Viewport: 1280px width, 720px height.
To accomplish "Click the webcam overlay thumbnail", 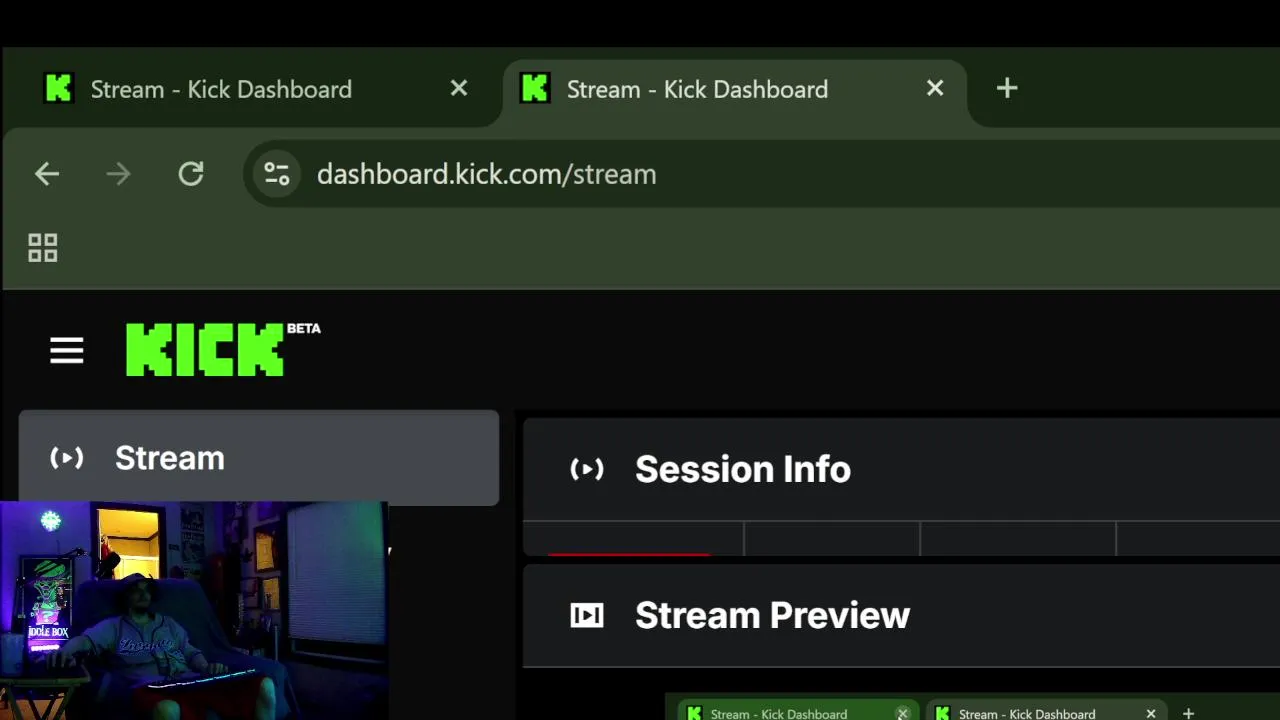I will [x=194, y=610].
